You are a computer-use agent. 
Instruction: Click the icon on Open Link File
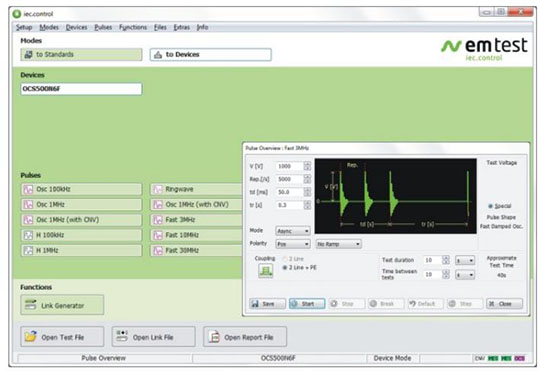[x=122, y=336]
